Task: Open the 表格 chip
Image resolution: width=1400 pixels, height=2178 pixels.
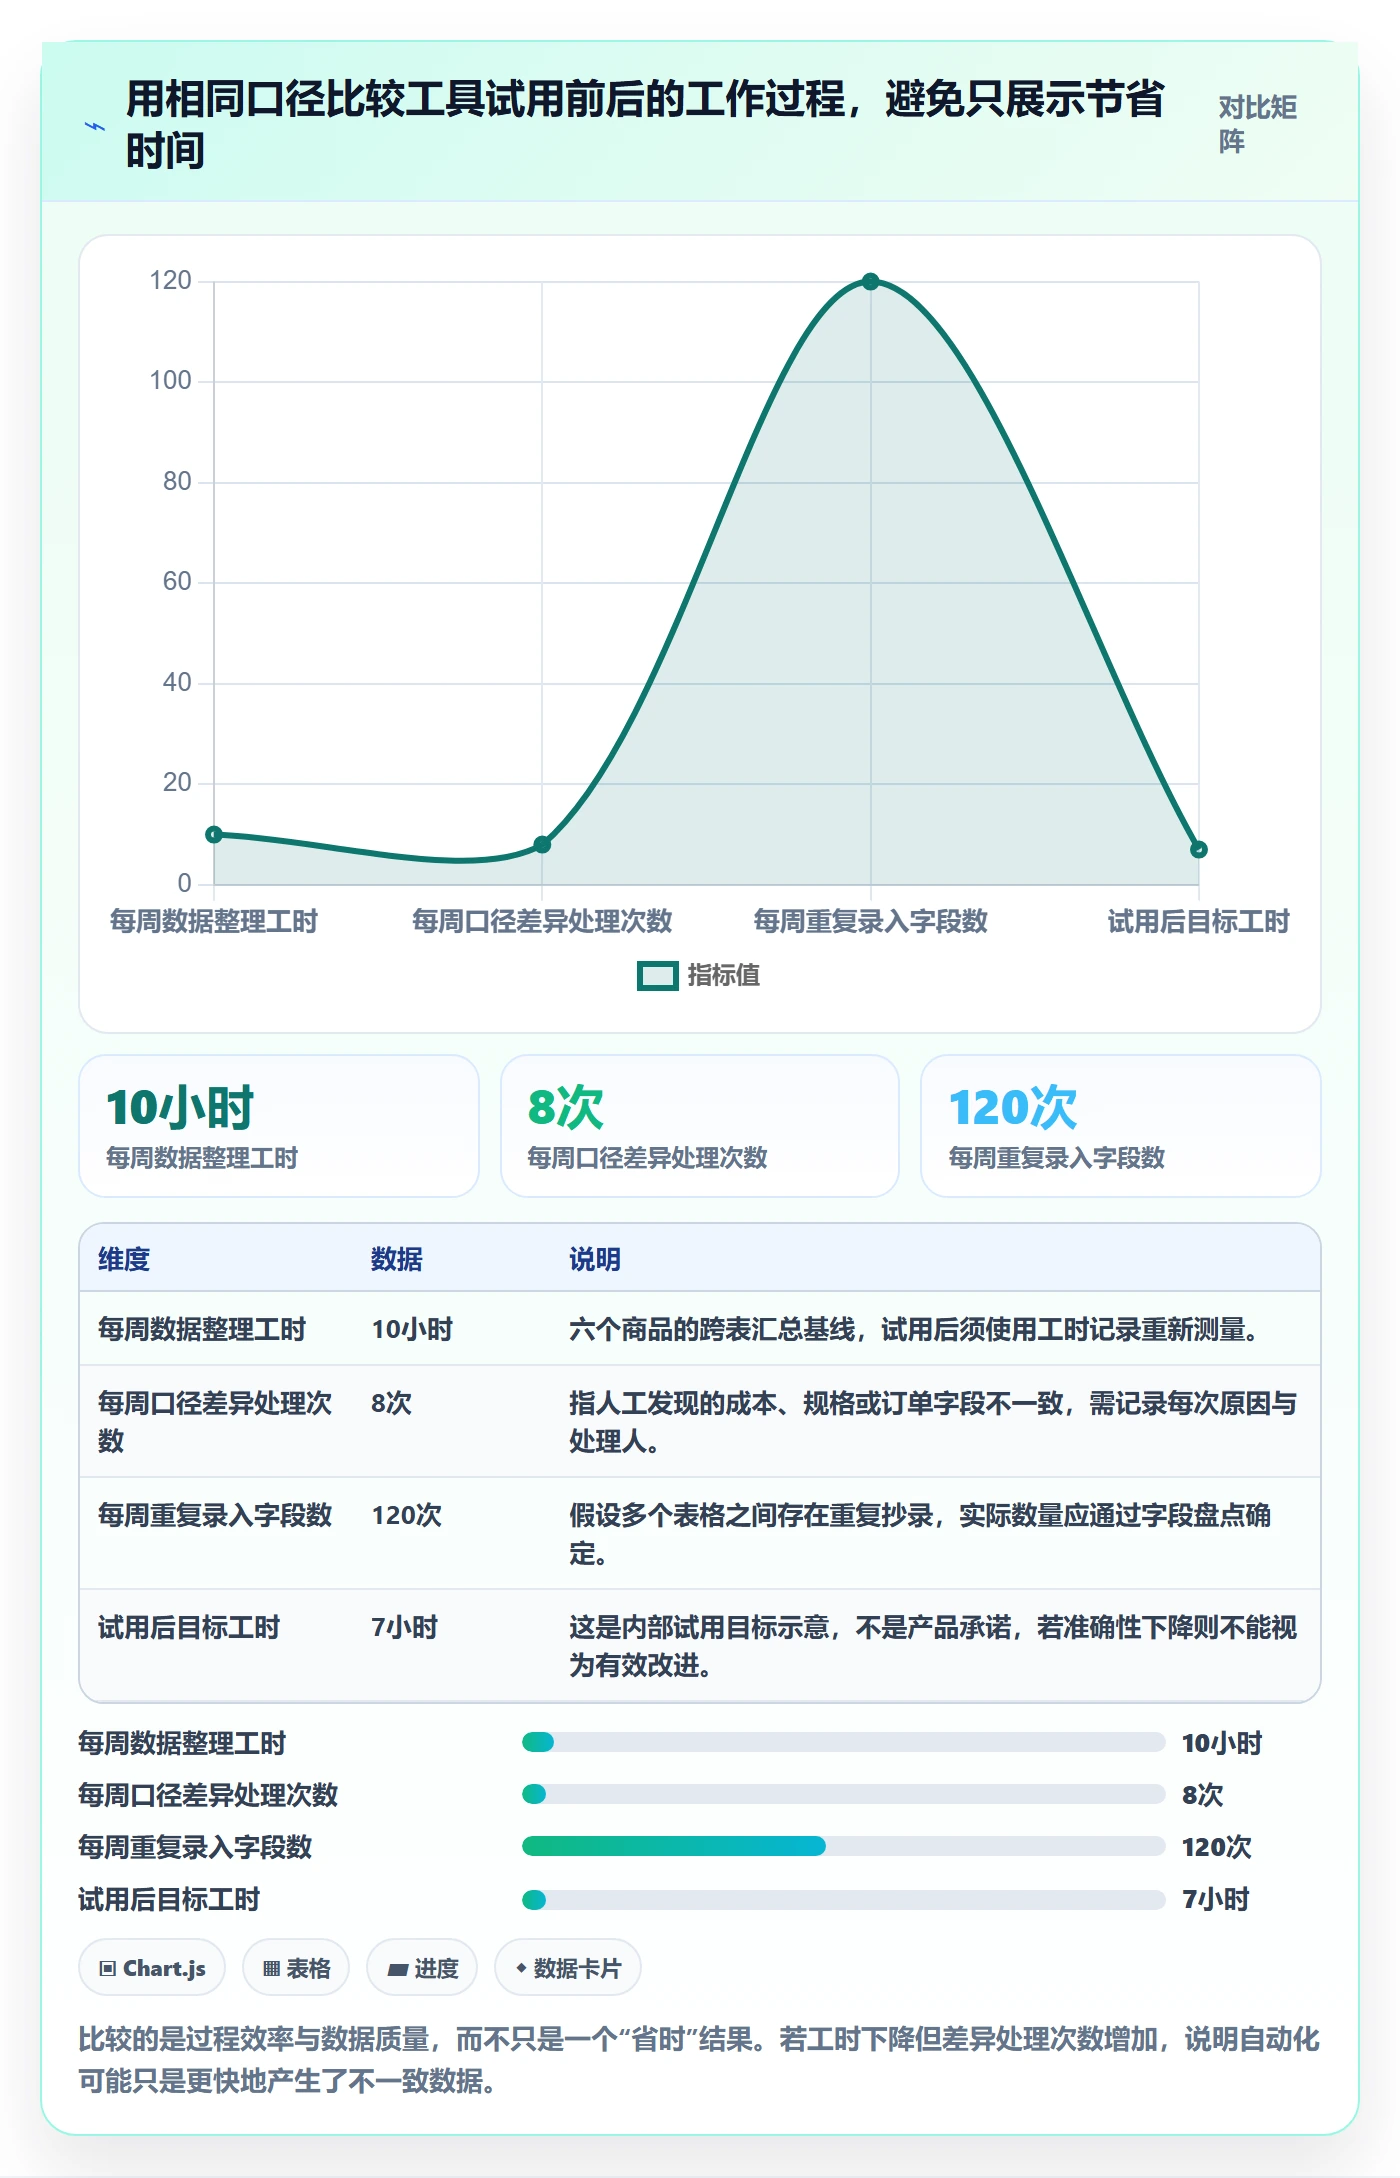Action: click(x=296, y=1968)
